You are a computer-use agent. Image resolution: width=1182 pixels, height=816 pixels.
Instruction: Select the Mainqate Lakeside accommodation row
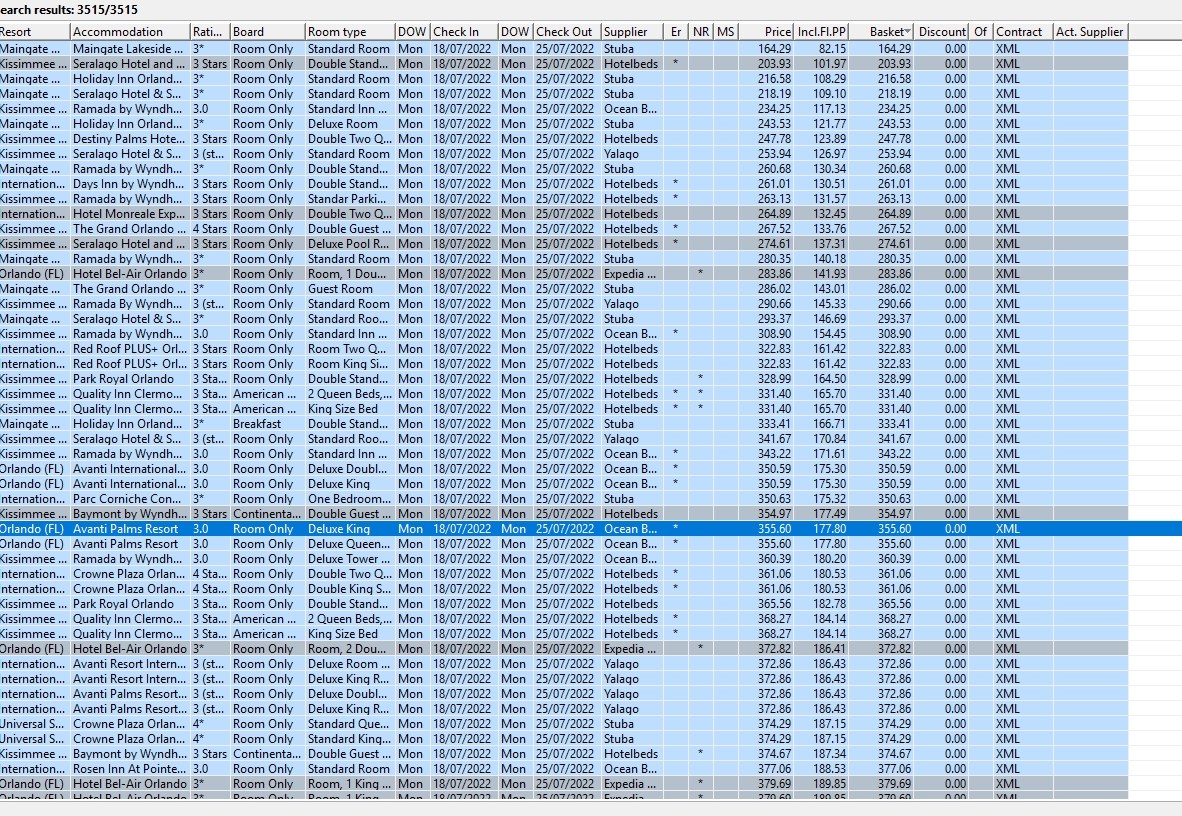[564, 48]
